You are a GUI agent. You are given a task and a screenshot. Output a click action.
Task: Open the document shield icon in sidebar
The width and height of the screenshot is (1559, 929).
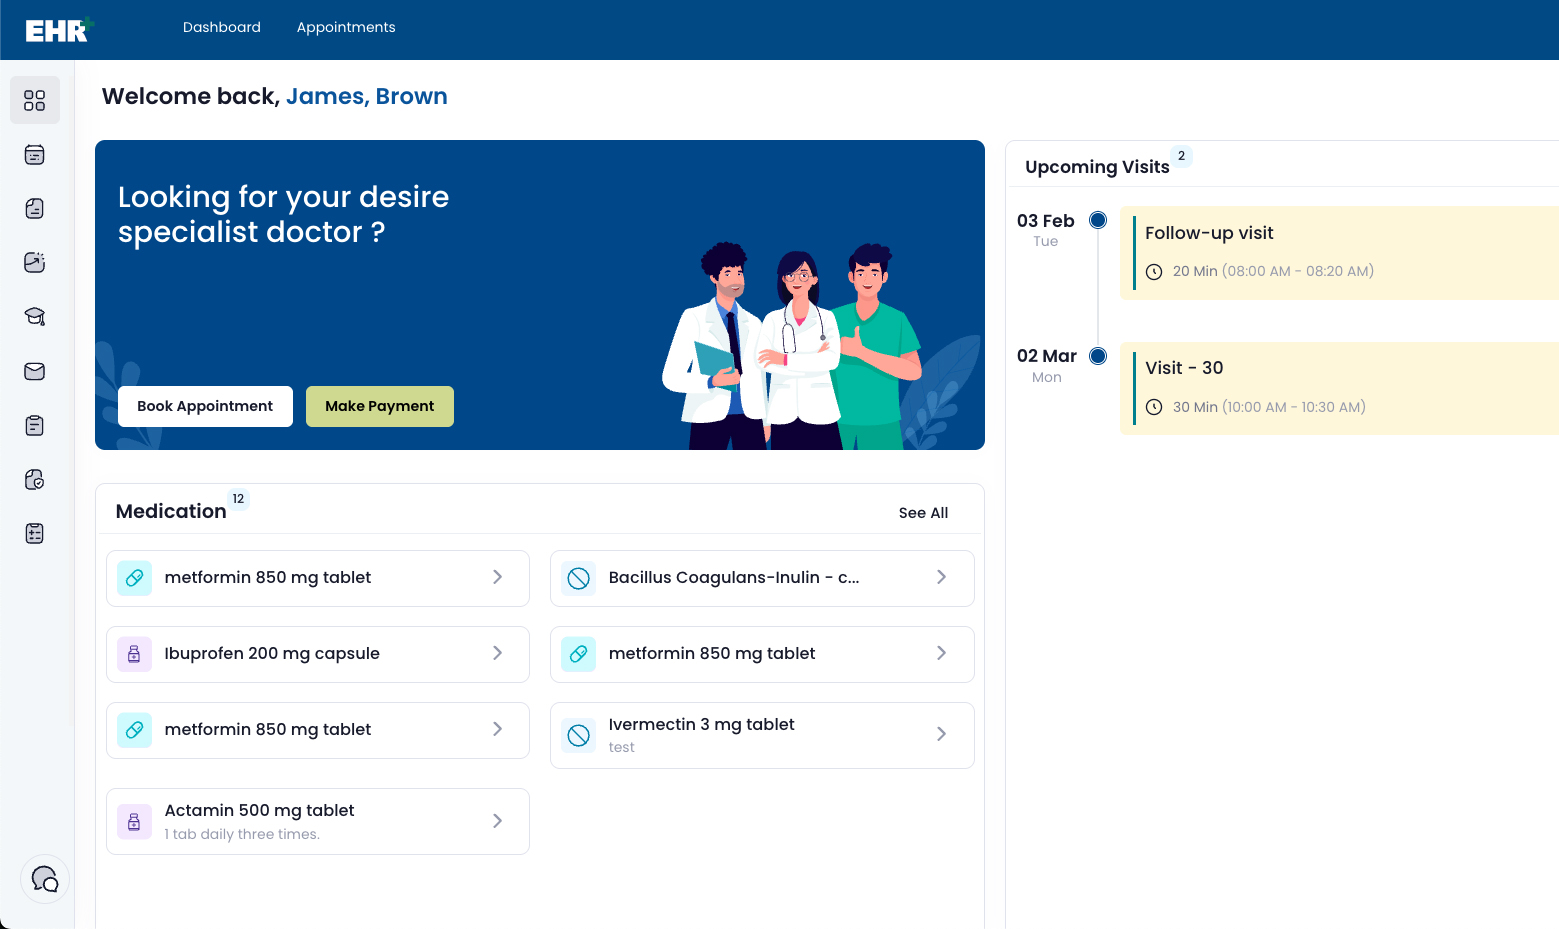(35, 480)
